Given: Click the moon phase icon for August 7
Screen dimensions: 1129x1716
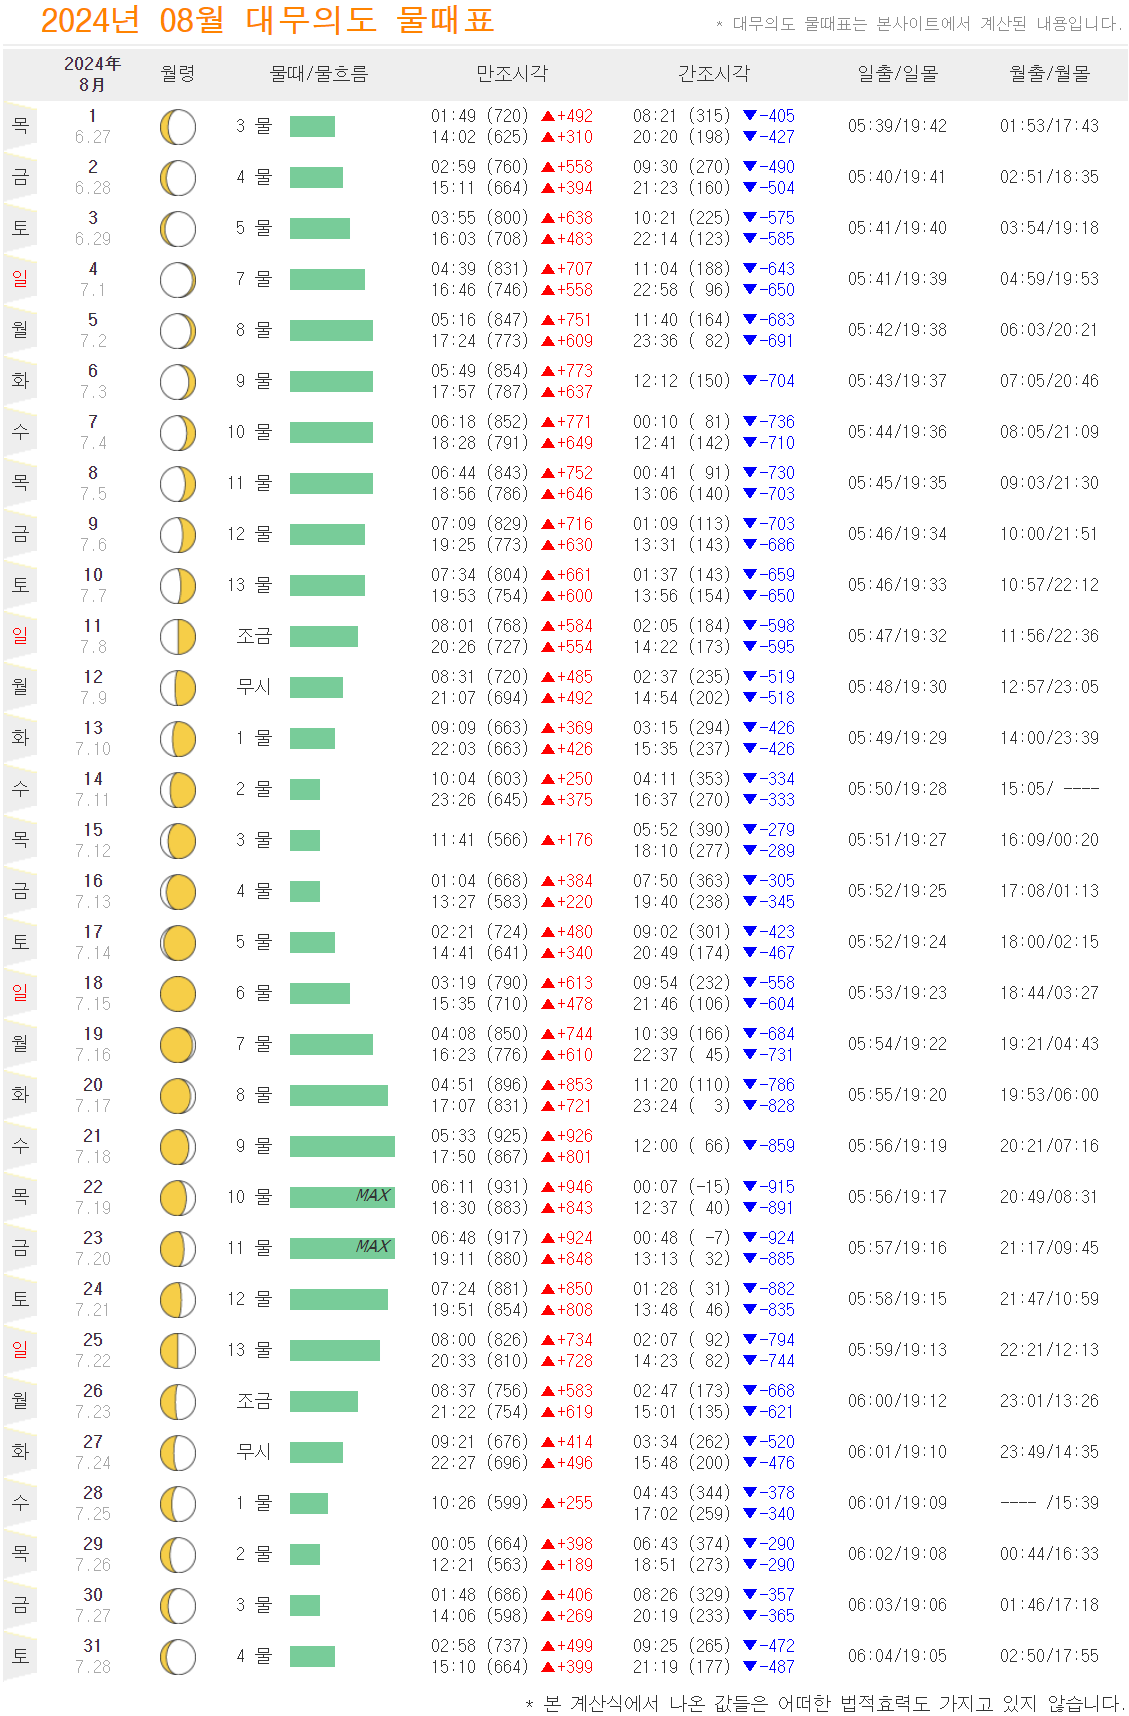Looking at the screenshot, I should [x=178, y=433].
